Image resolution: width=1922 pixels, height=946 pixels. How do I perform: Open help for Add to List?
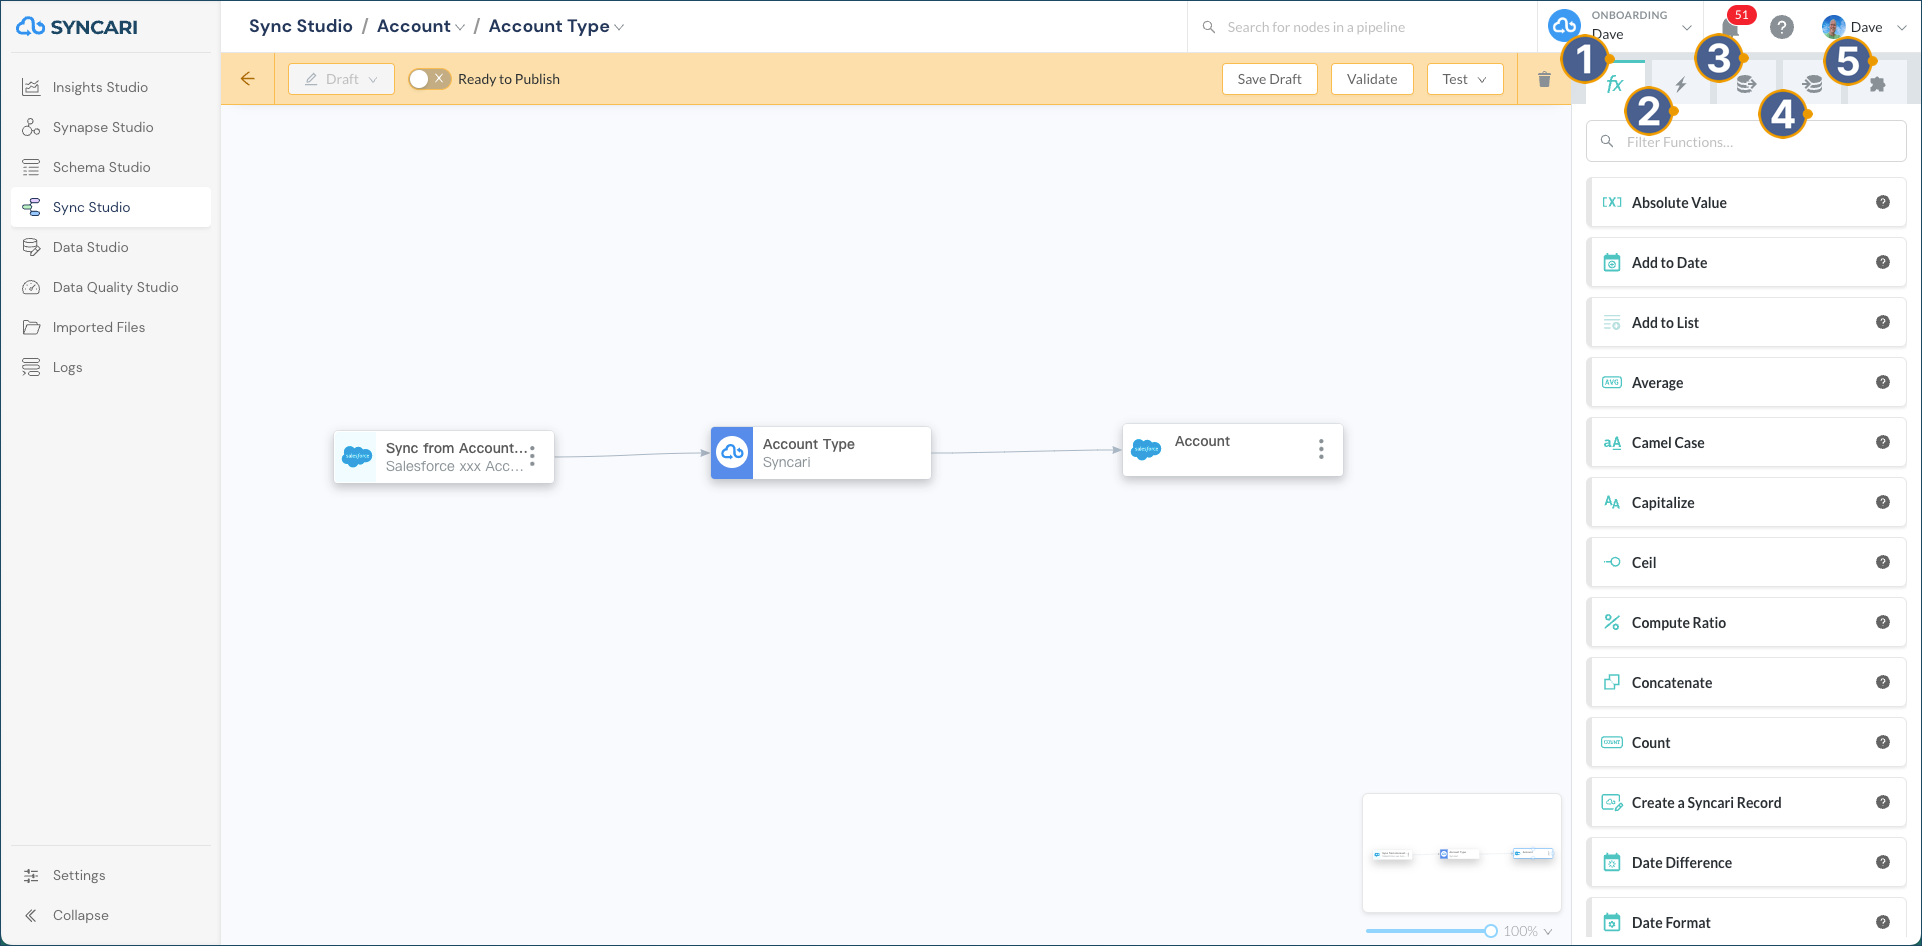[x=1883, y=322]
